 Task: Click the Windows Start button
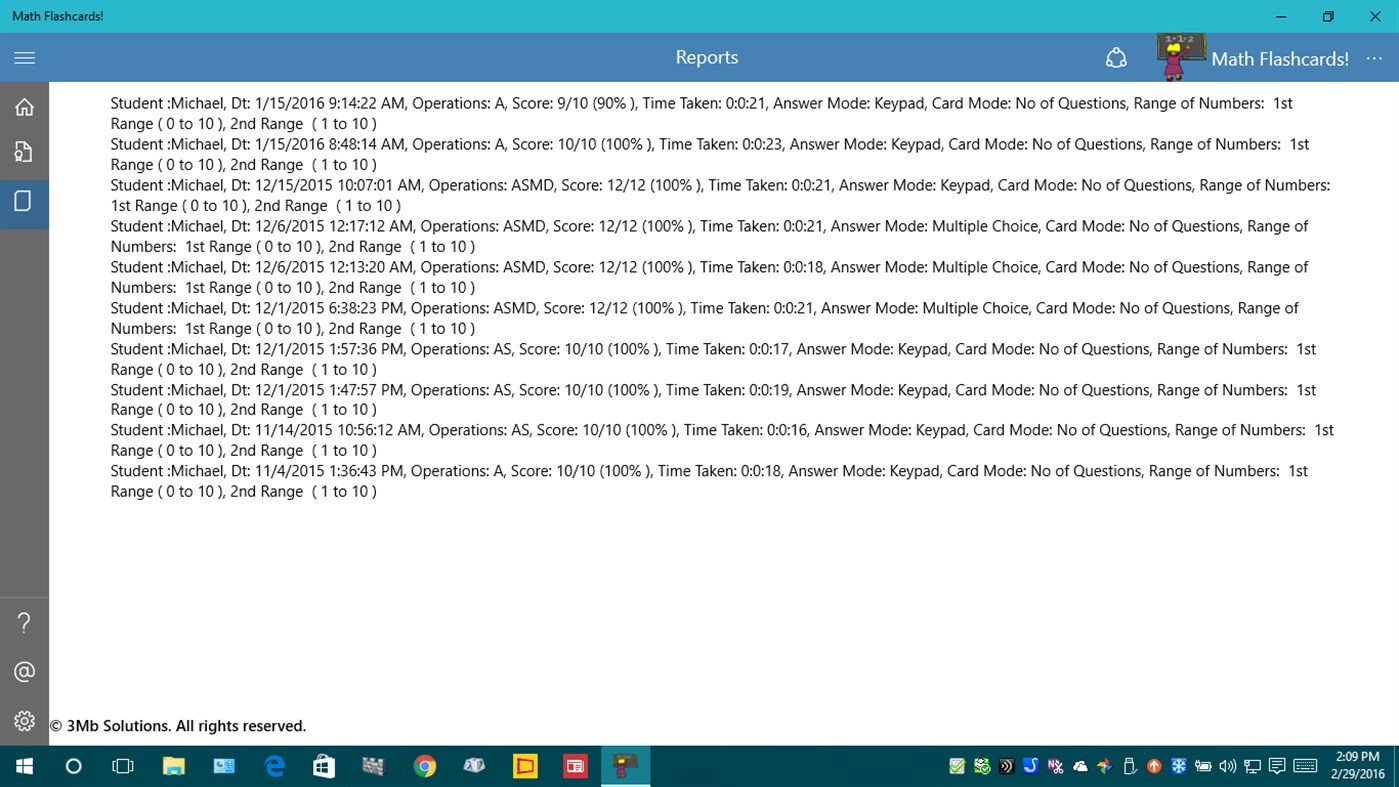click(x=23, y=766)
